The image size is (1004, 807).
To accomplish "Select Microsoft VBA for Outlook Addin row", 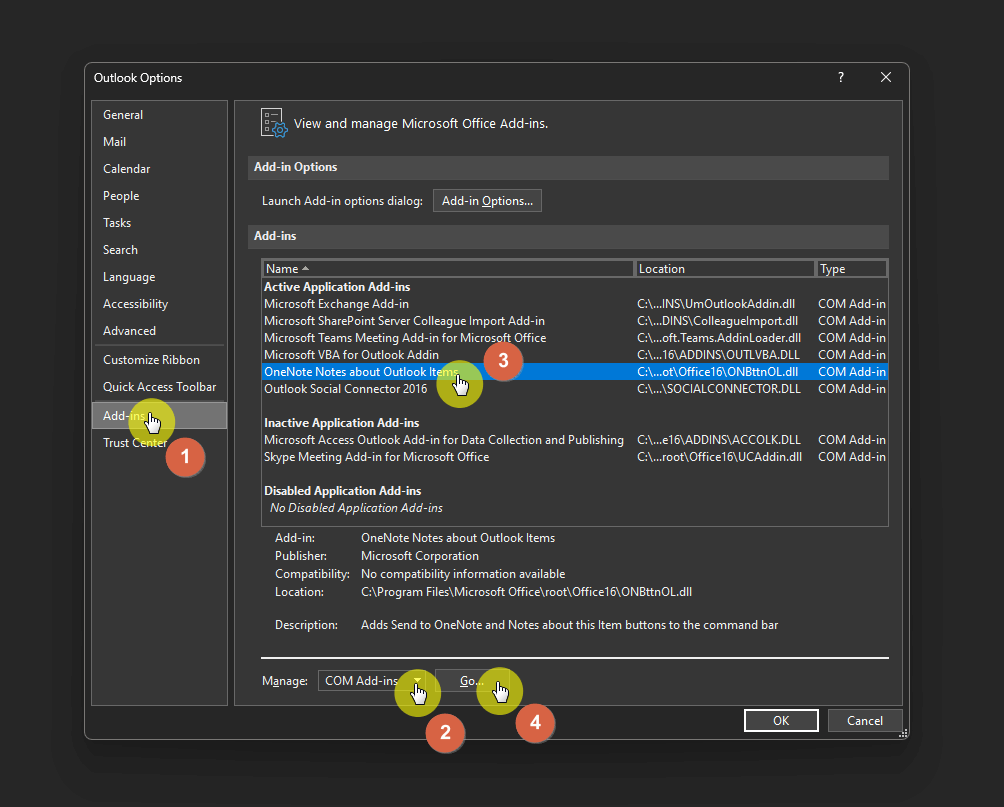I will tap(574, 354).
